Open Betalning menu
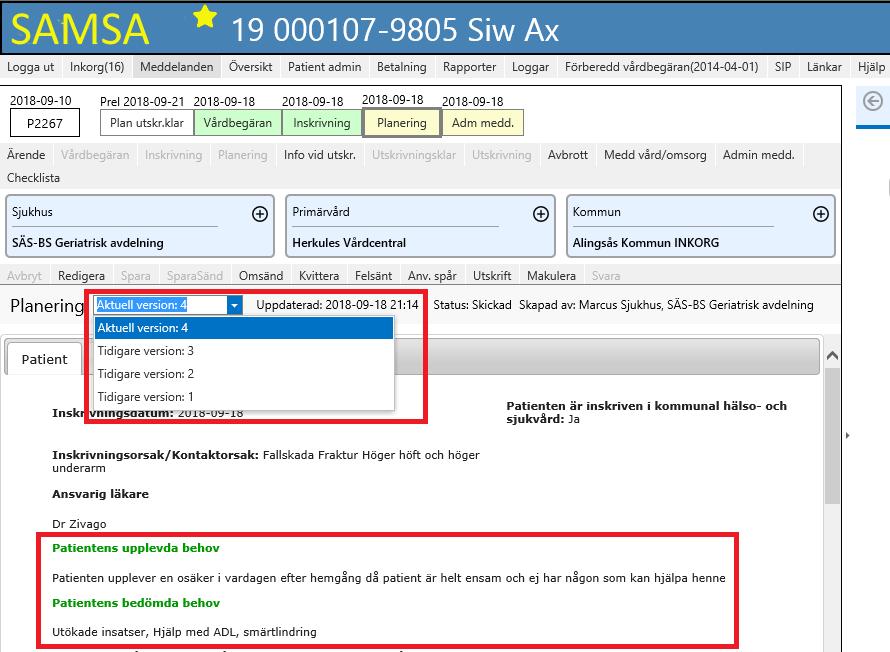 tap(402, 67)
